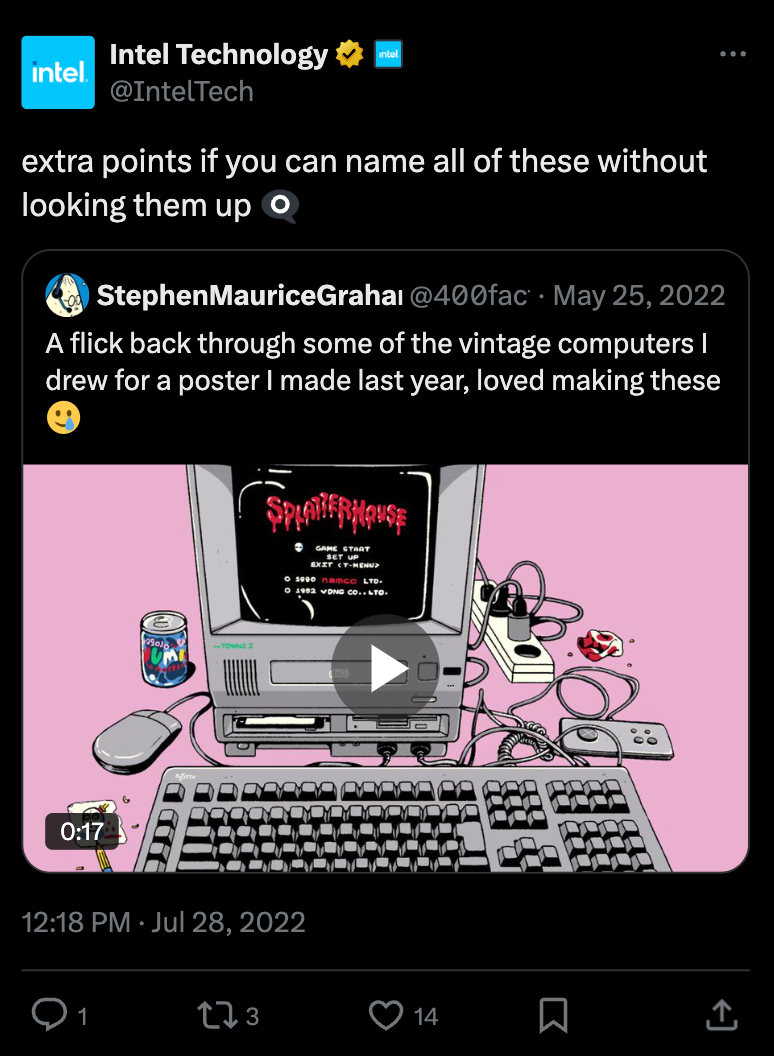The width and height of the screenshot is (774, 1056).
Task: Open the 12:18 PM Jul 28, 2022 timestamp
Action: (x=164, y=922)
